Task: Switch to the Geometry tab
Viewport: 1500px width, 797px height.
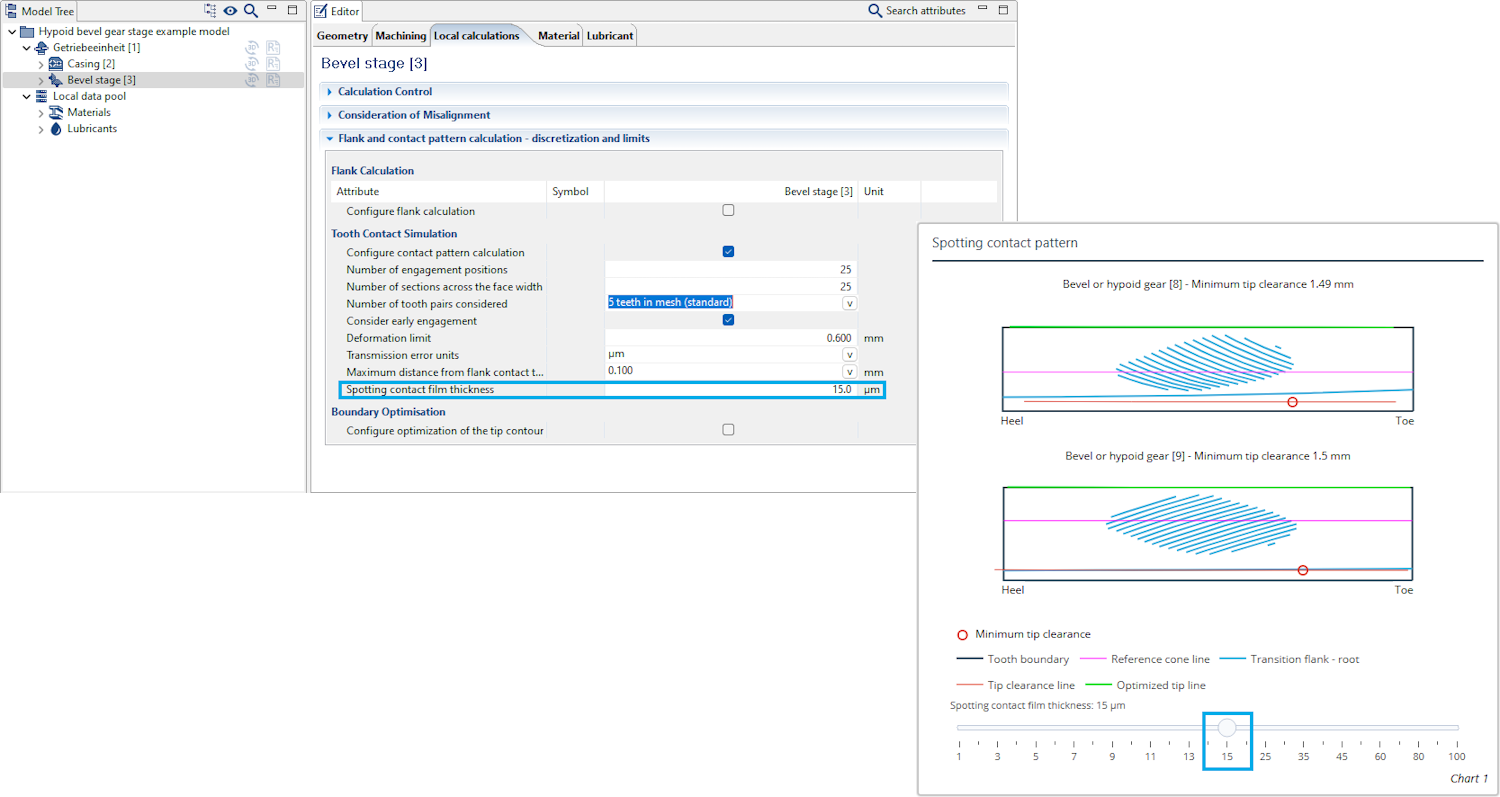Action: click(x=342, y=36)
